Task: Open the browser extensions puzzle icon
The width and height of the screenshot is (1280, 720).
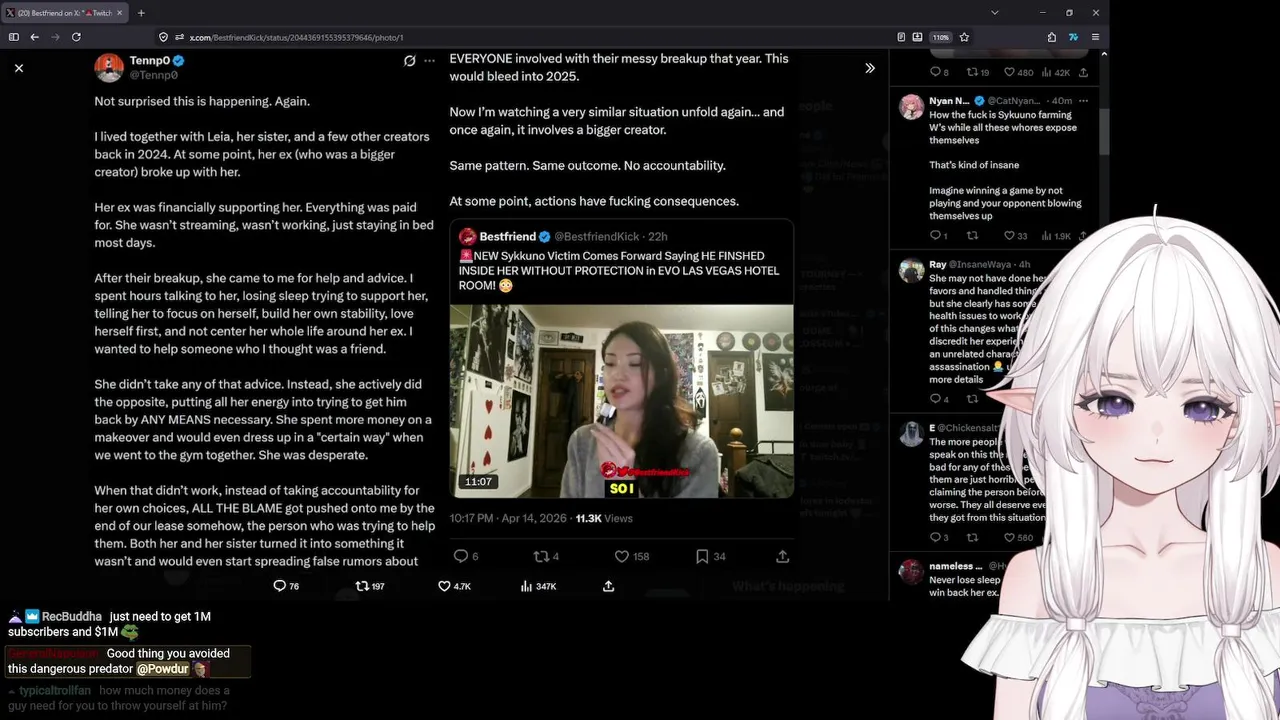Action: click(1052, 37)
